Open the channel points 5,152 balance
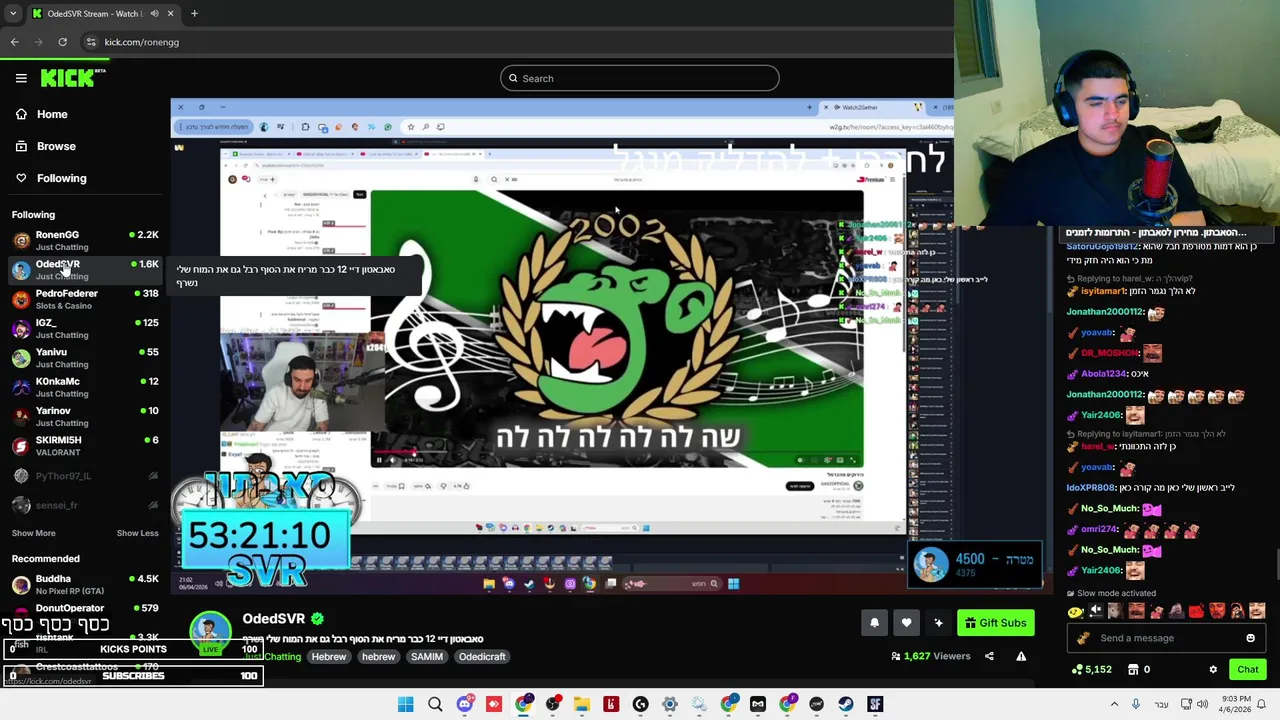This screenshot has height=720, width=1280. 1091,669
